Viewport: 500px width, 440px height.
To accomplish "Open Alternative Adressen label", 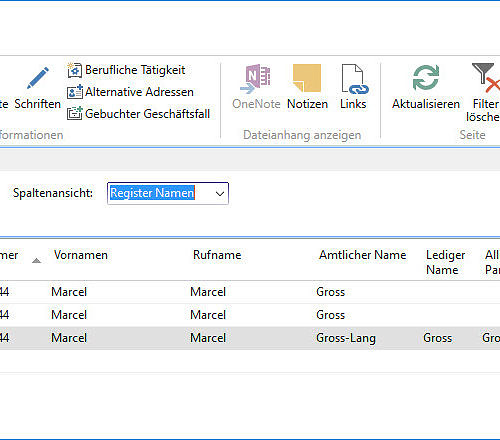I will click(139, 92).
